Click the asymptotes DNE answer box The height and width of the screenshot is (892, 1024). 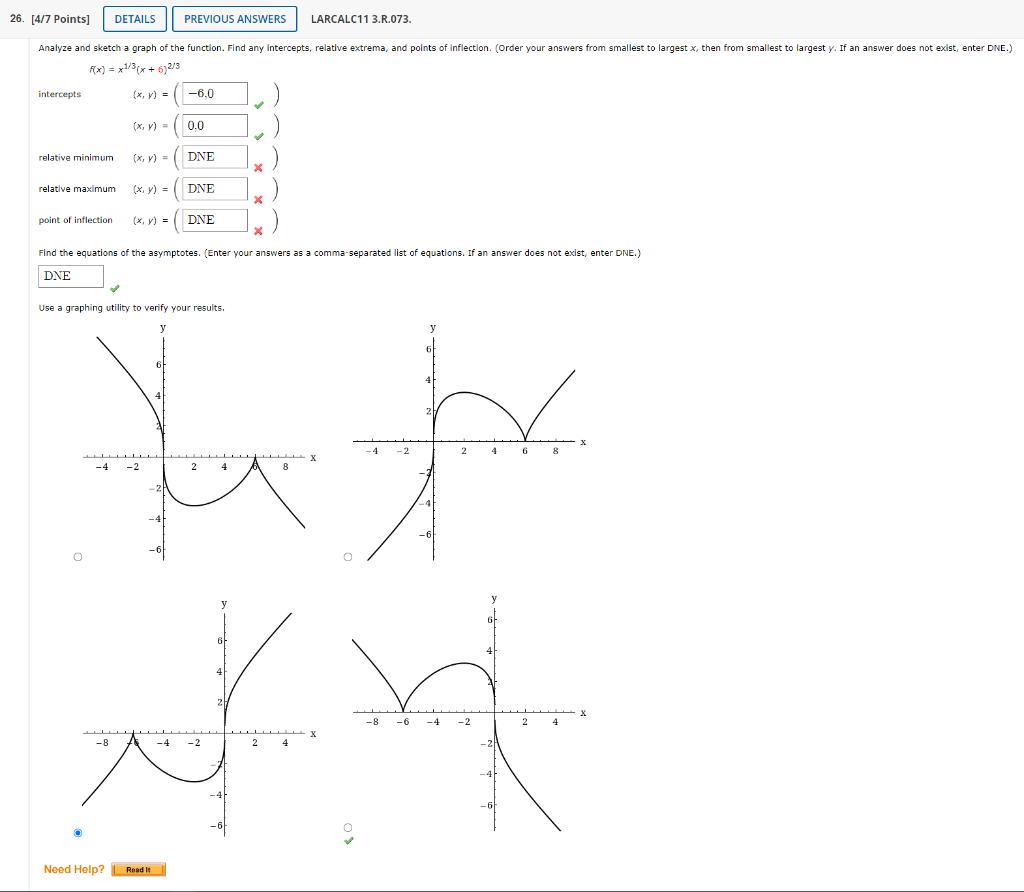[70, 275]
